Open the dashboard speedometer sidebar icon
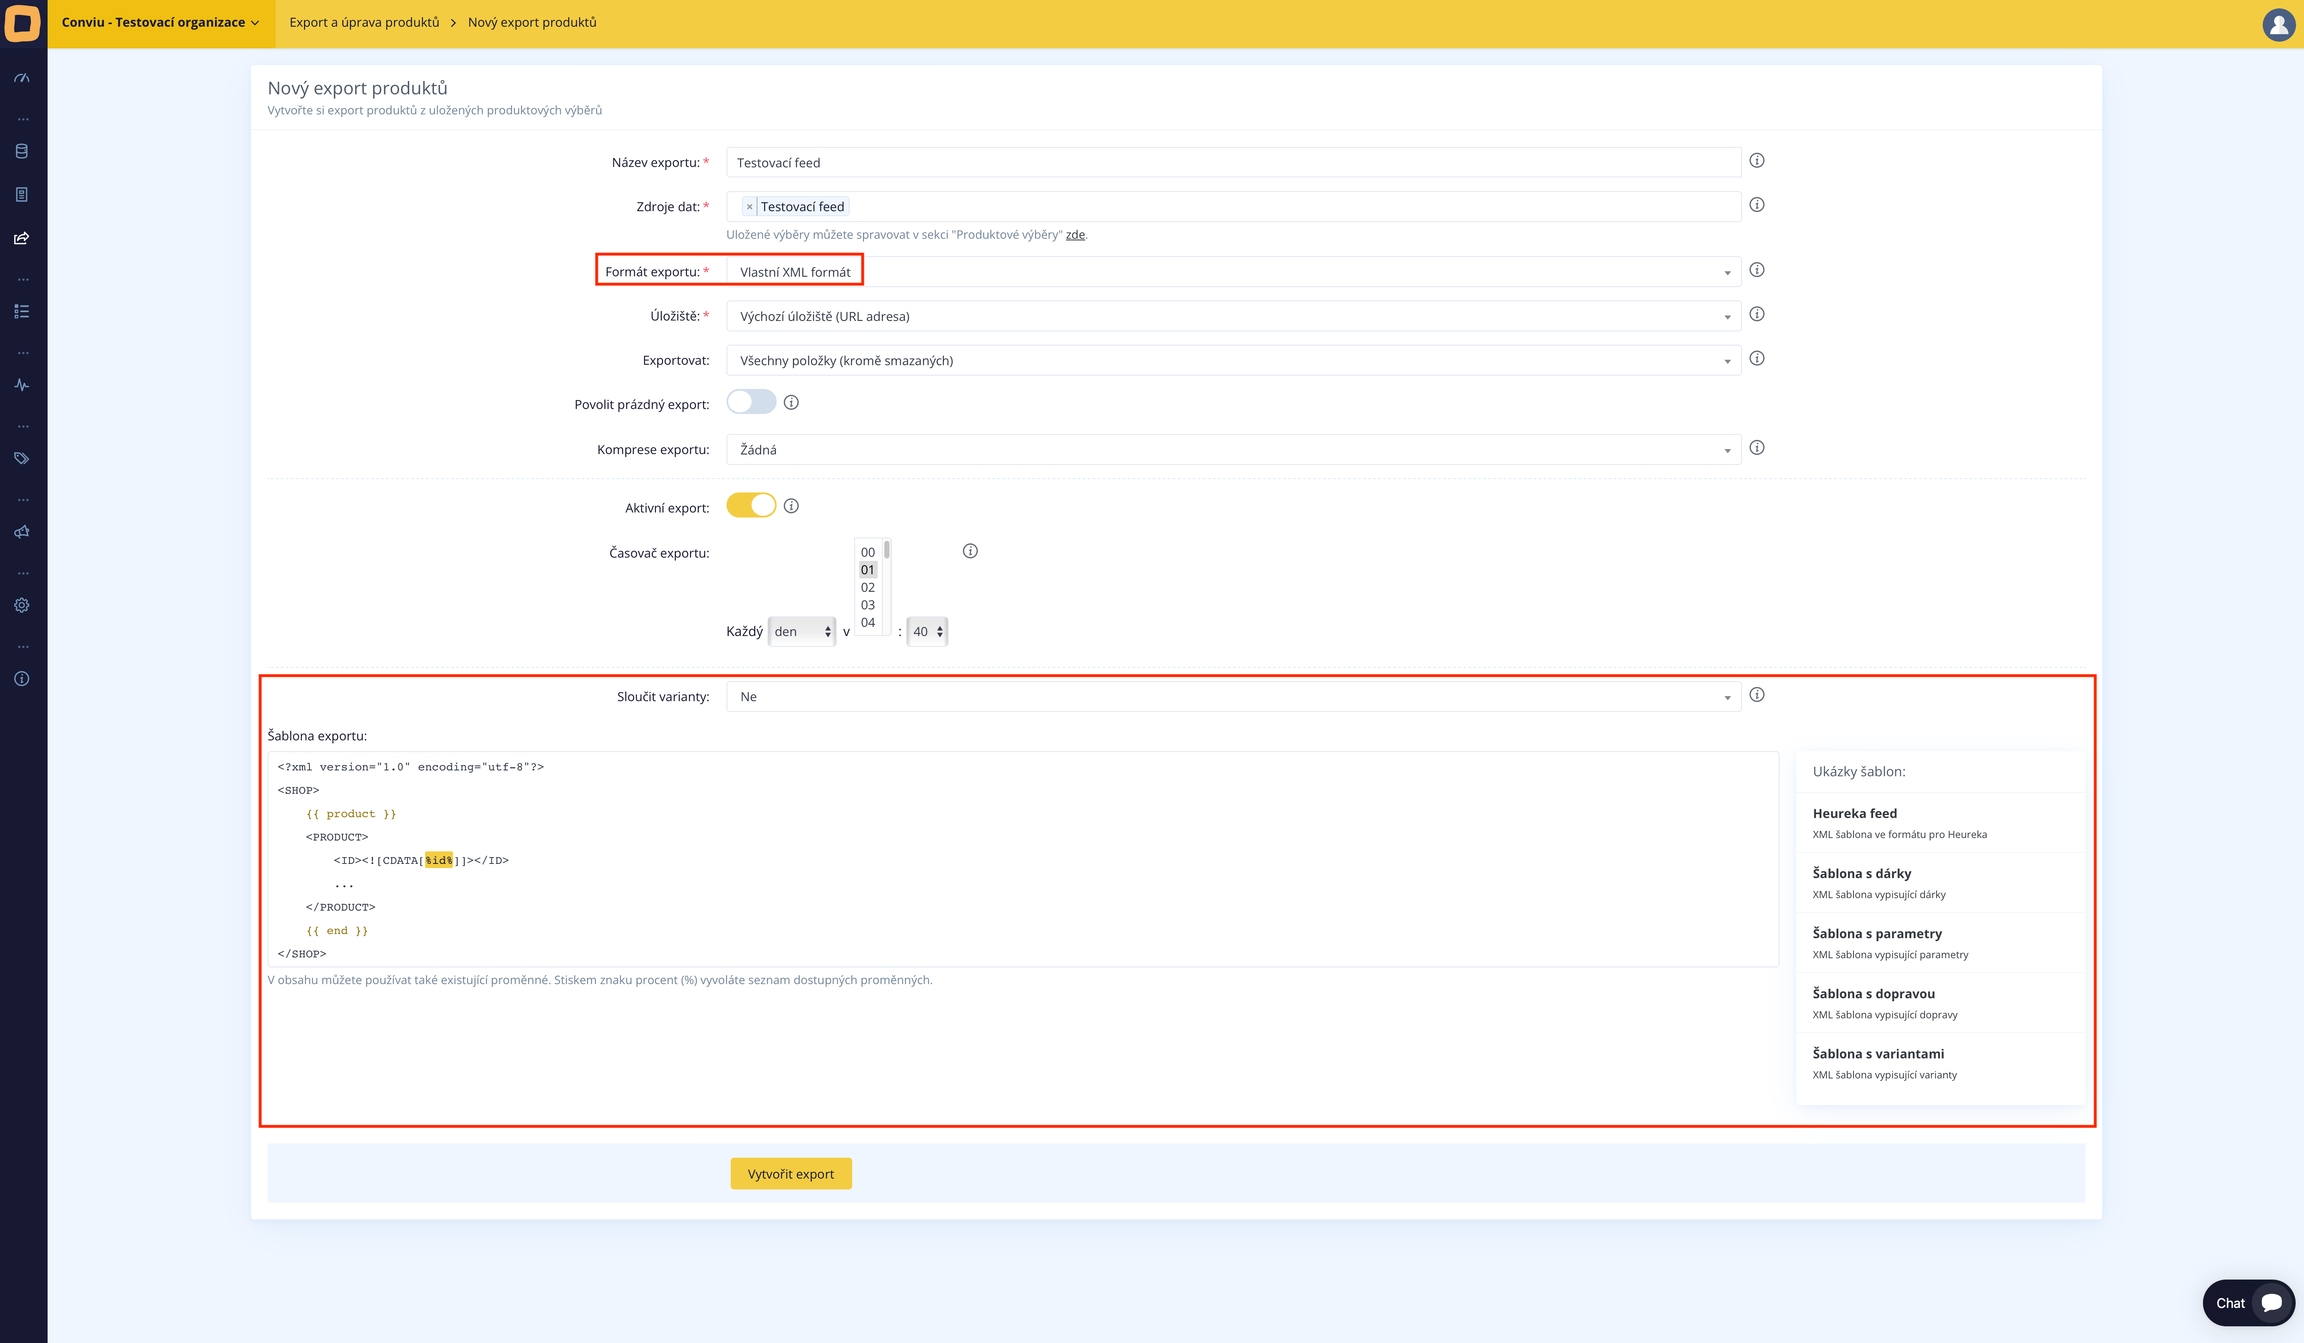Screen dimensions: 2304x1343 tap(22, 78)
